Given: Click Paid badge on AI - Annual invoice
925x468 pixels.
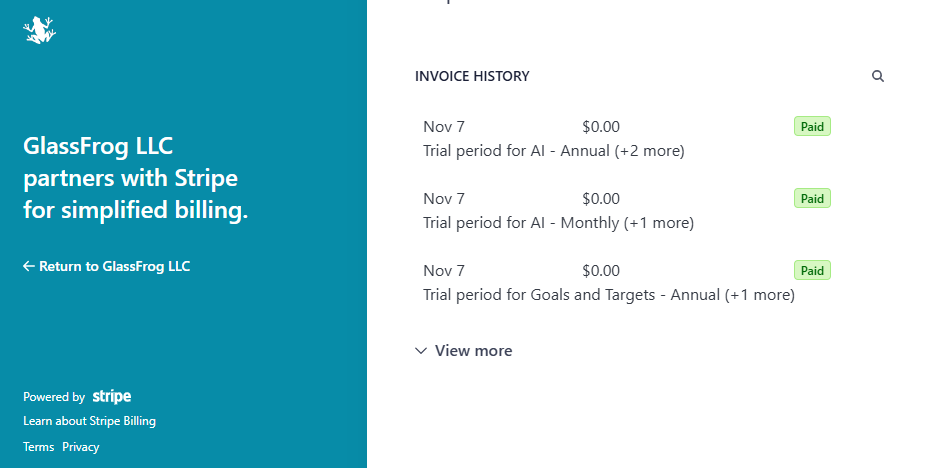Looking at the screenshot, I should pyautogui.click(x=812, y=127).
